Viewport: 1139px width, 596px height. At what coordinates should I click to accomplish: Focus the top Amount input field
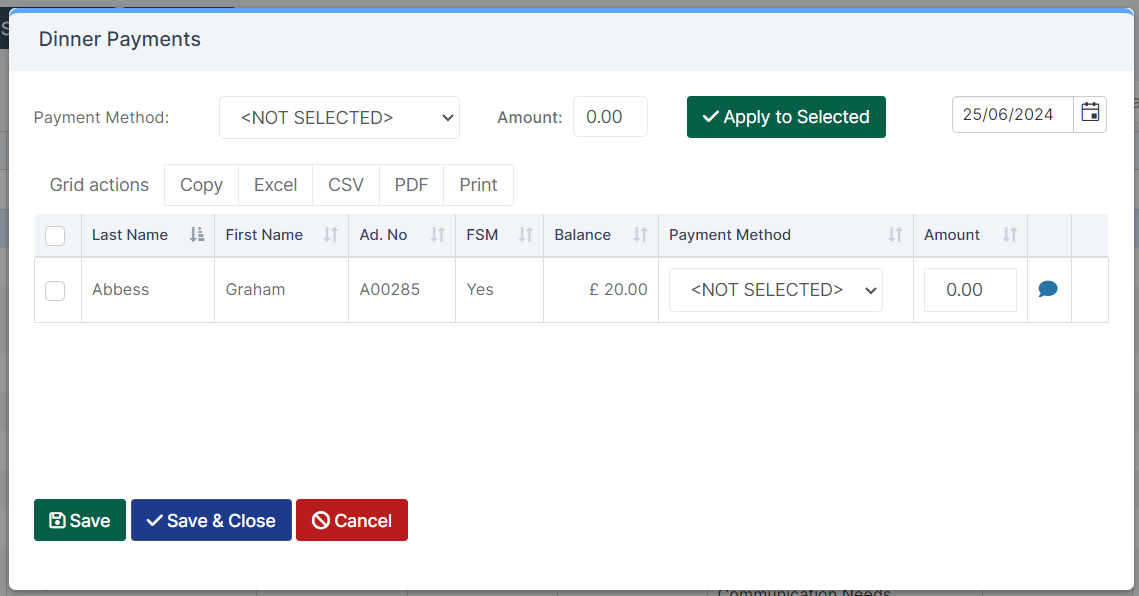610,117
